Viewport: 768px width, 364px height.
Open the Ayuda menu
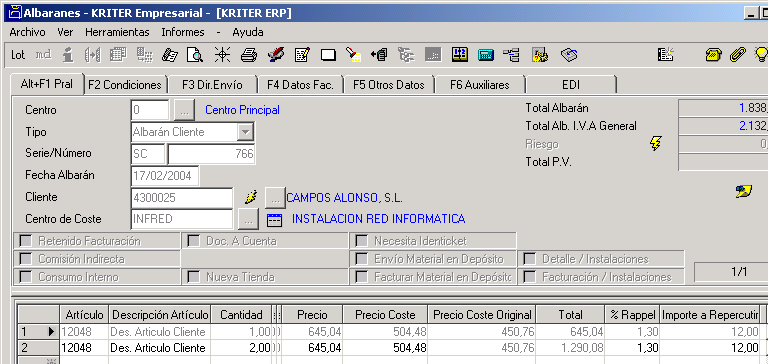(x=248, y=32)
